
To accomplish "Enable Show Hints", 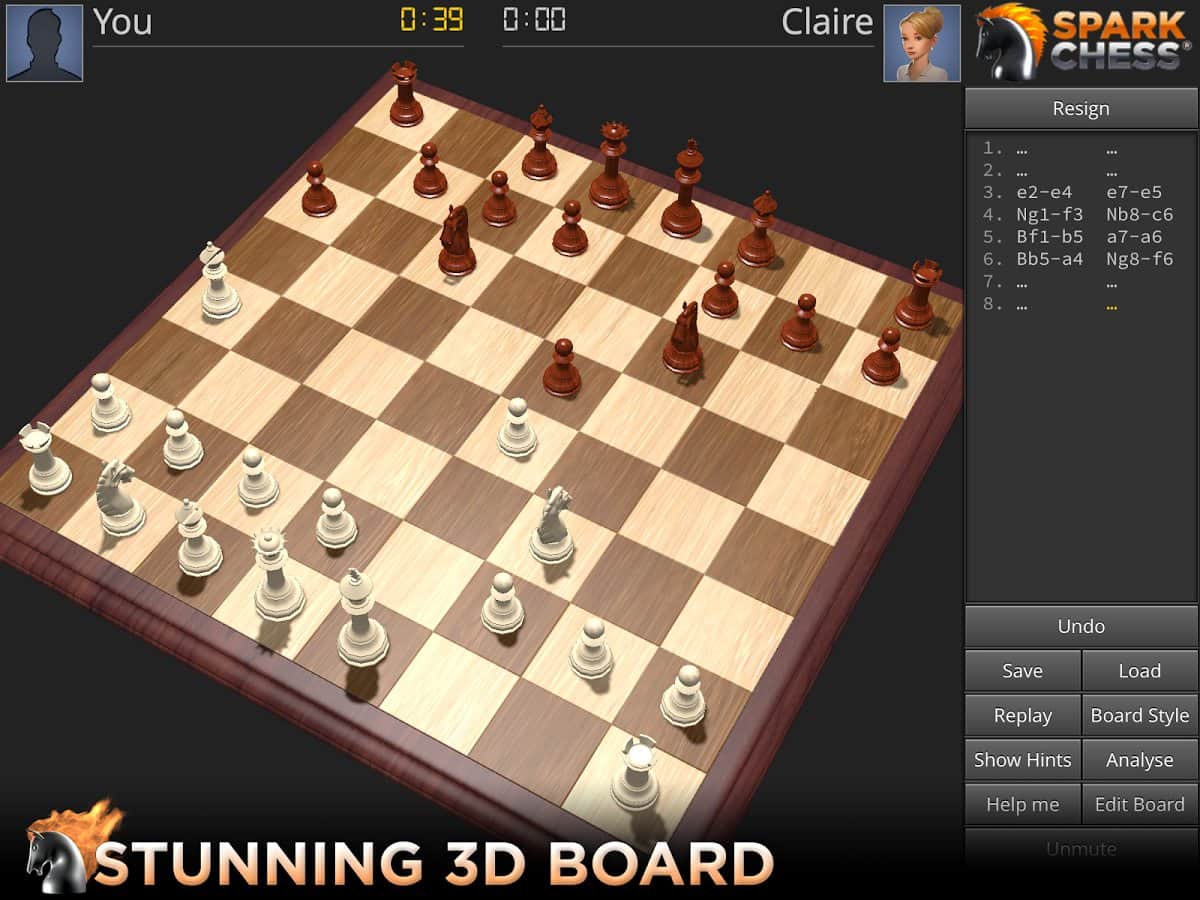I will tap(1022, 760).
